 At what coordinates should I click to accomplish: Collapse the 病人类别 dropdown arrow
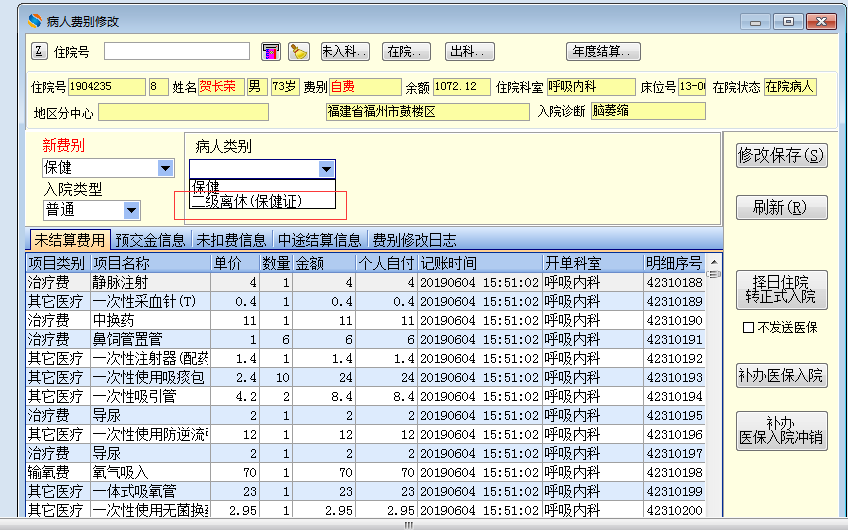coord(326,169)
